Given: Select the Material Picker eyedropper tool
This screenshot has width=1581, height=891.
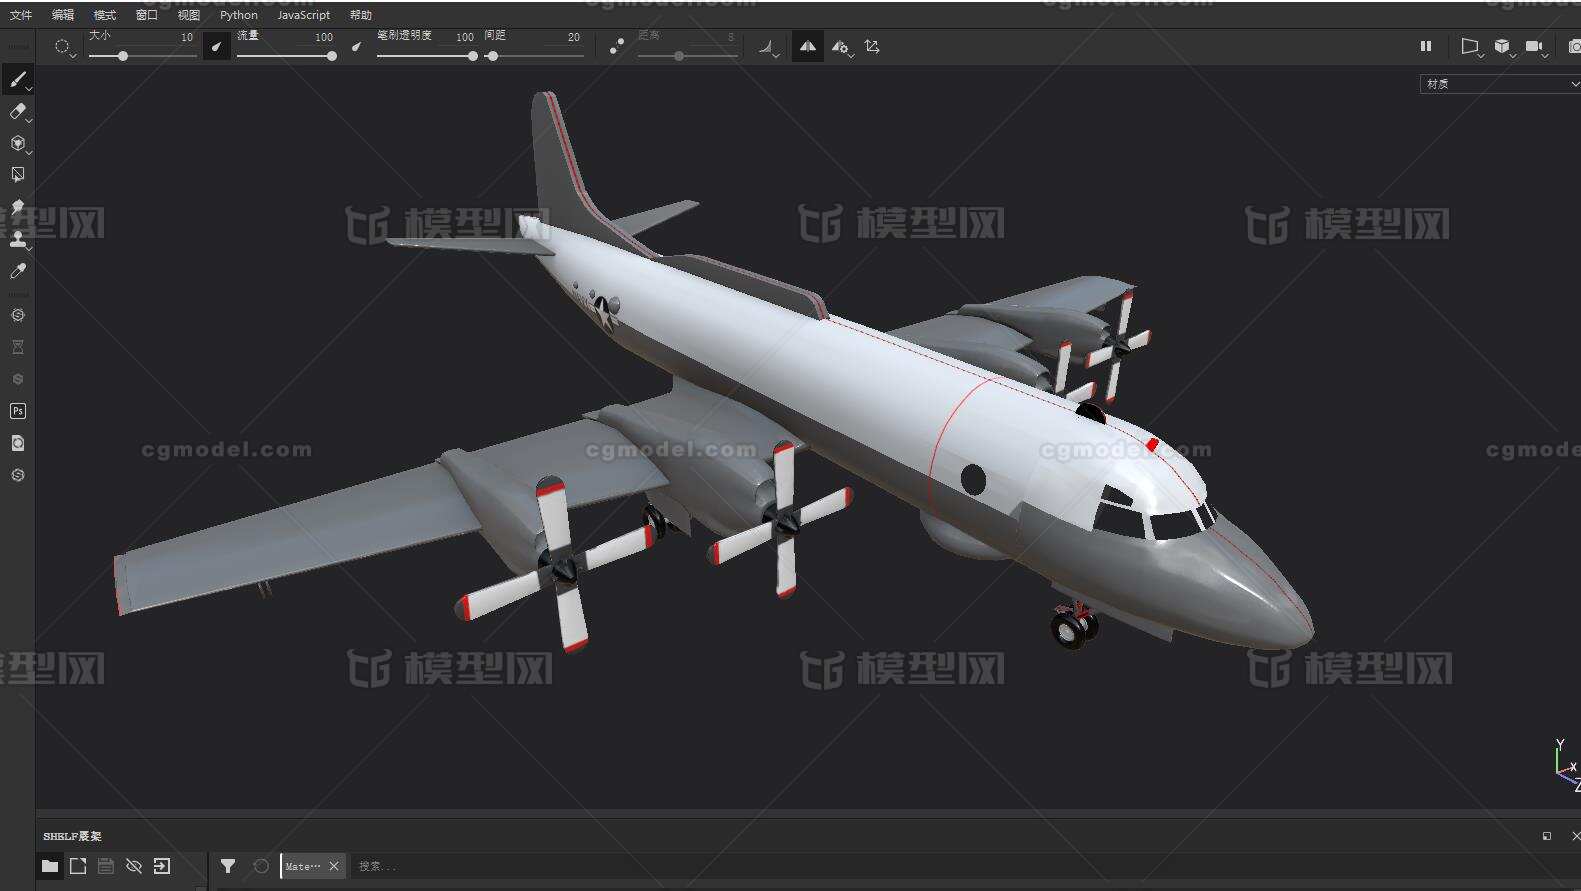Looking at the screenshot, I should click(x=17, y=271).
